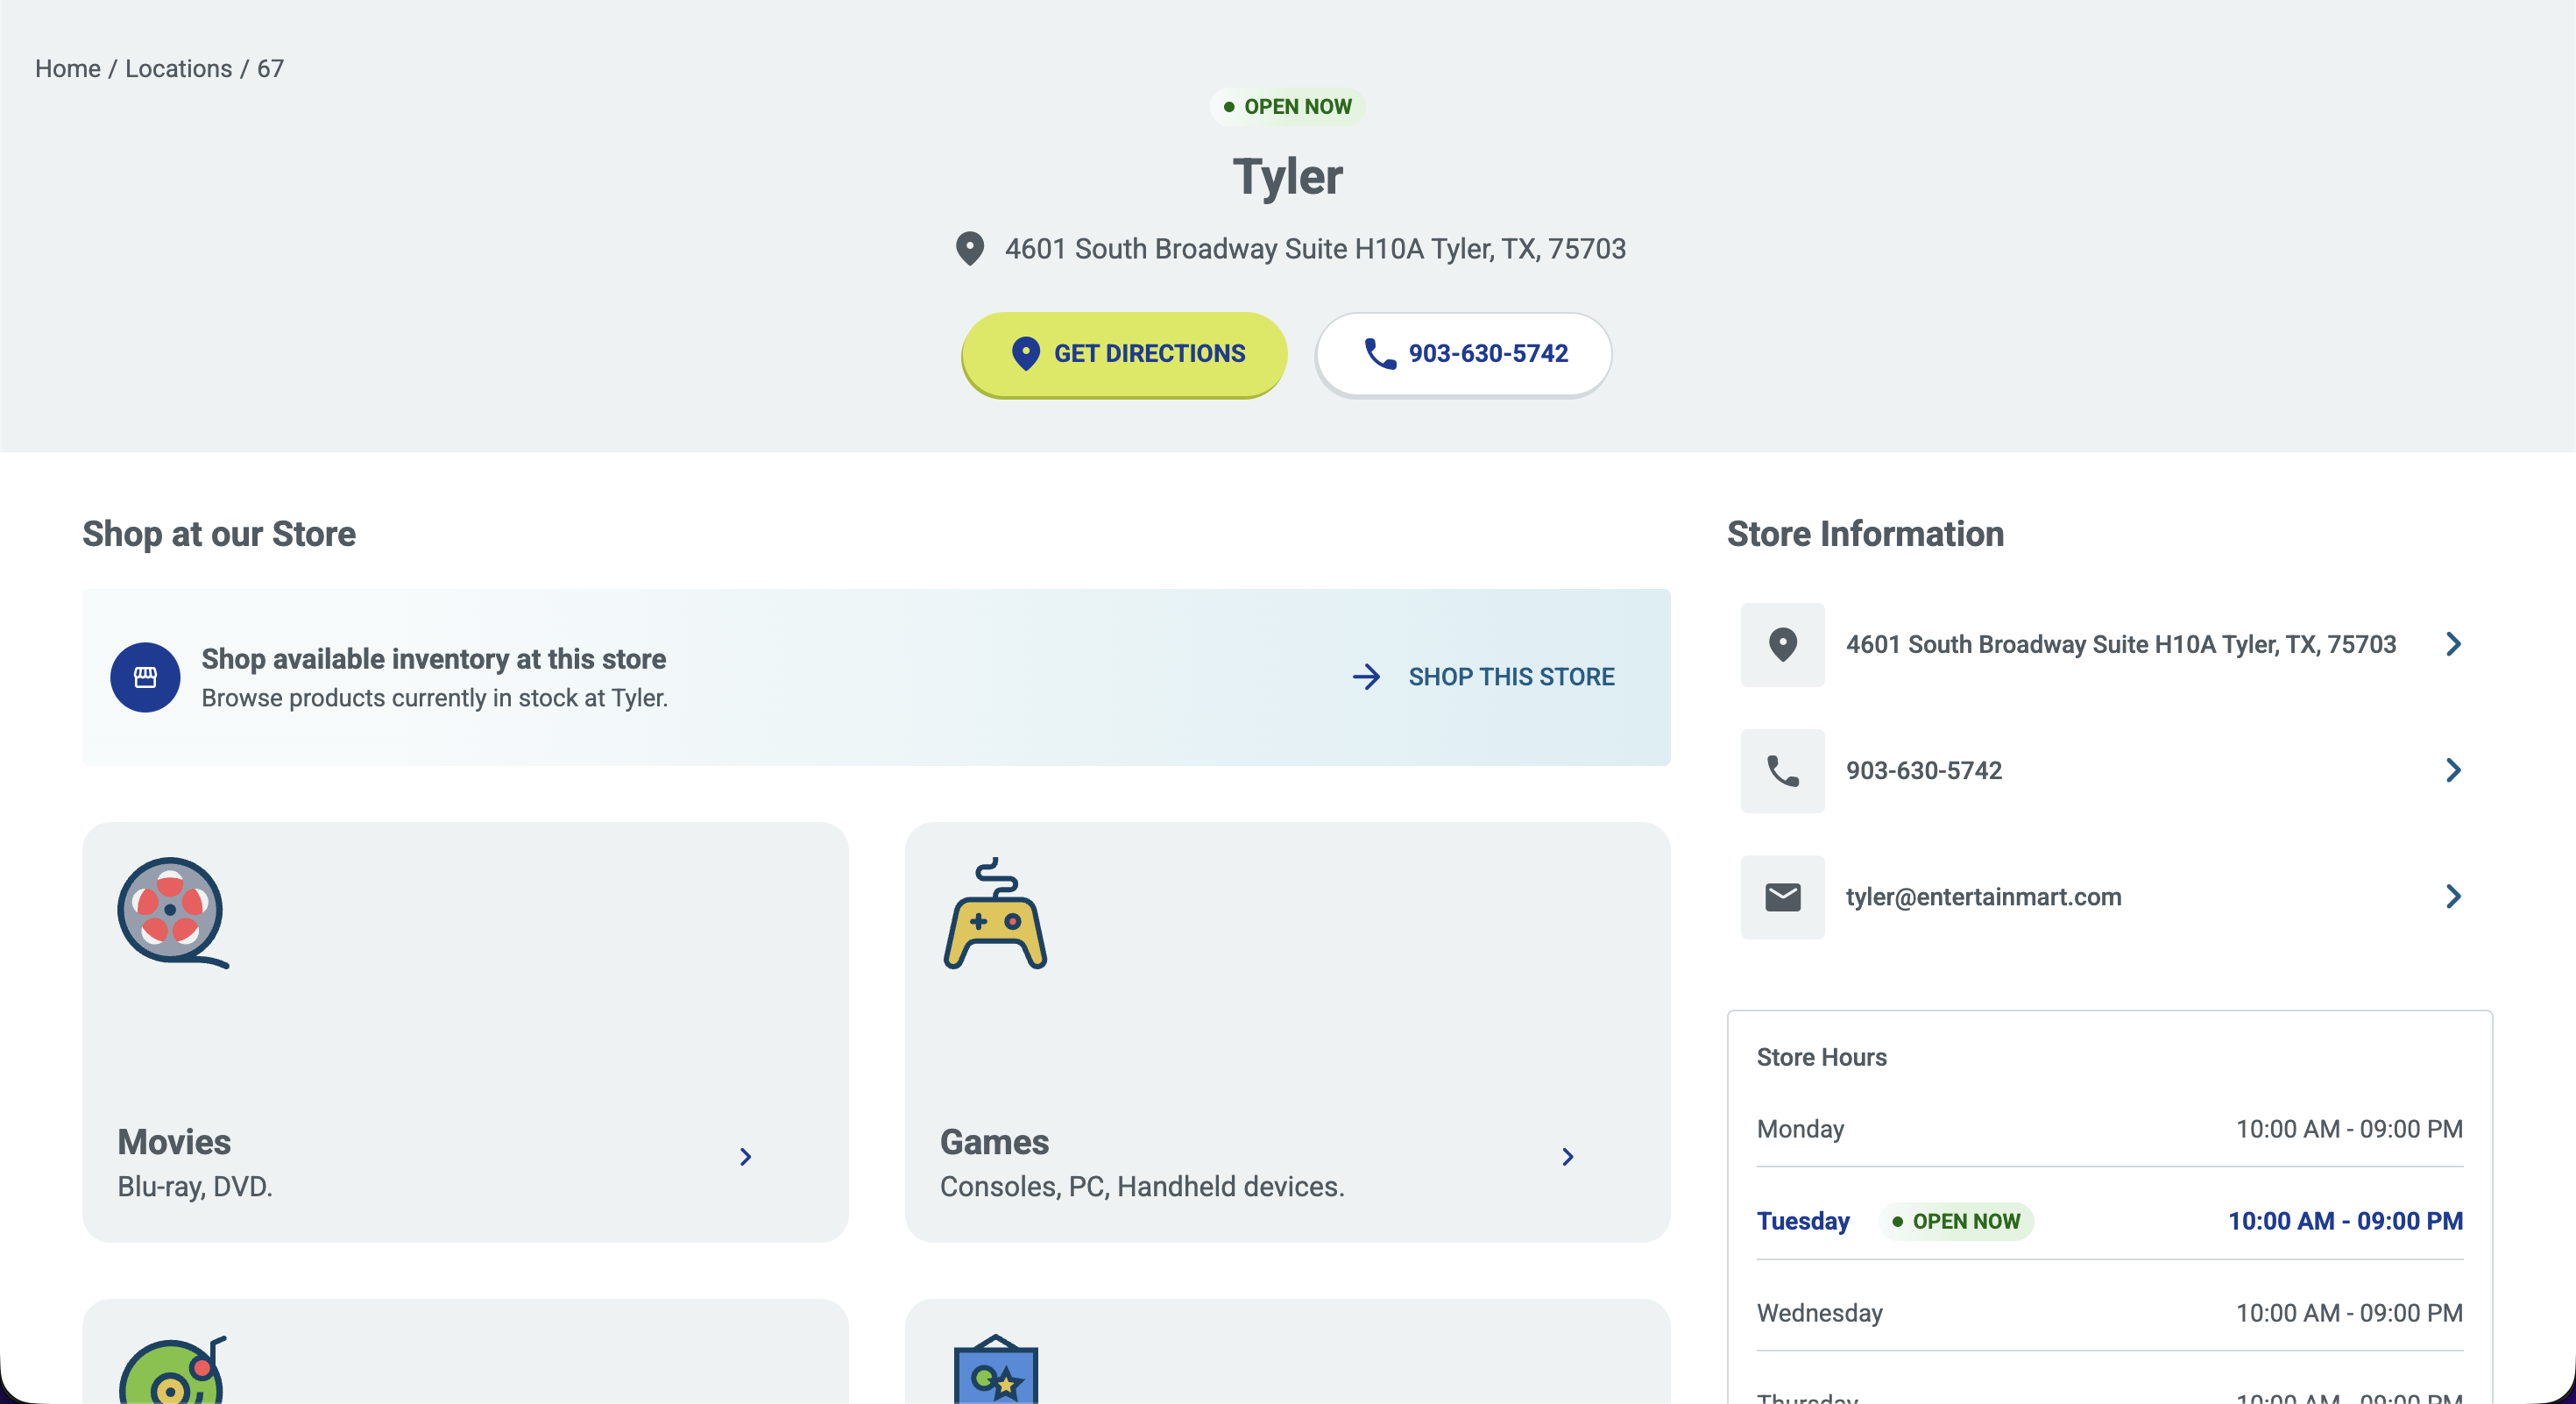2576x1404 pixels.
Task: Click the Movies card title
Action: 174,1142
